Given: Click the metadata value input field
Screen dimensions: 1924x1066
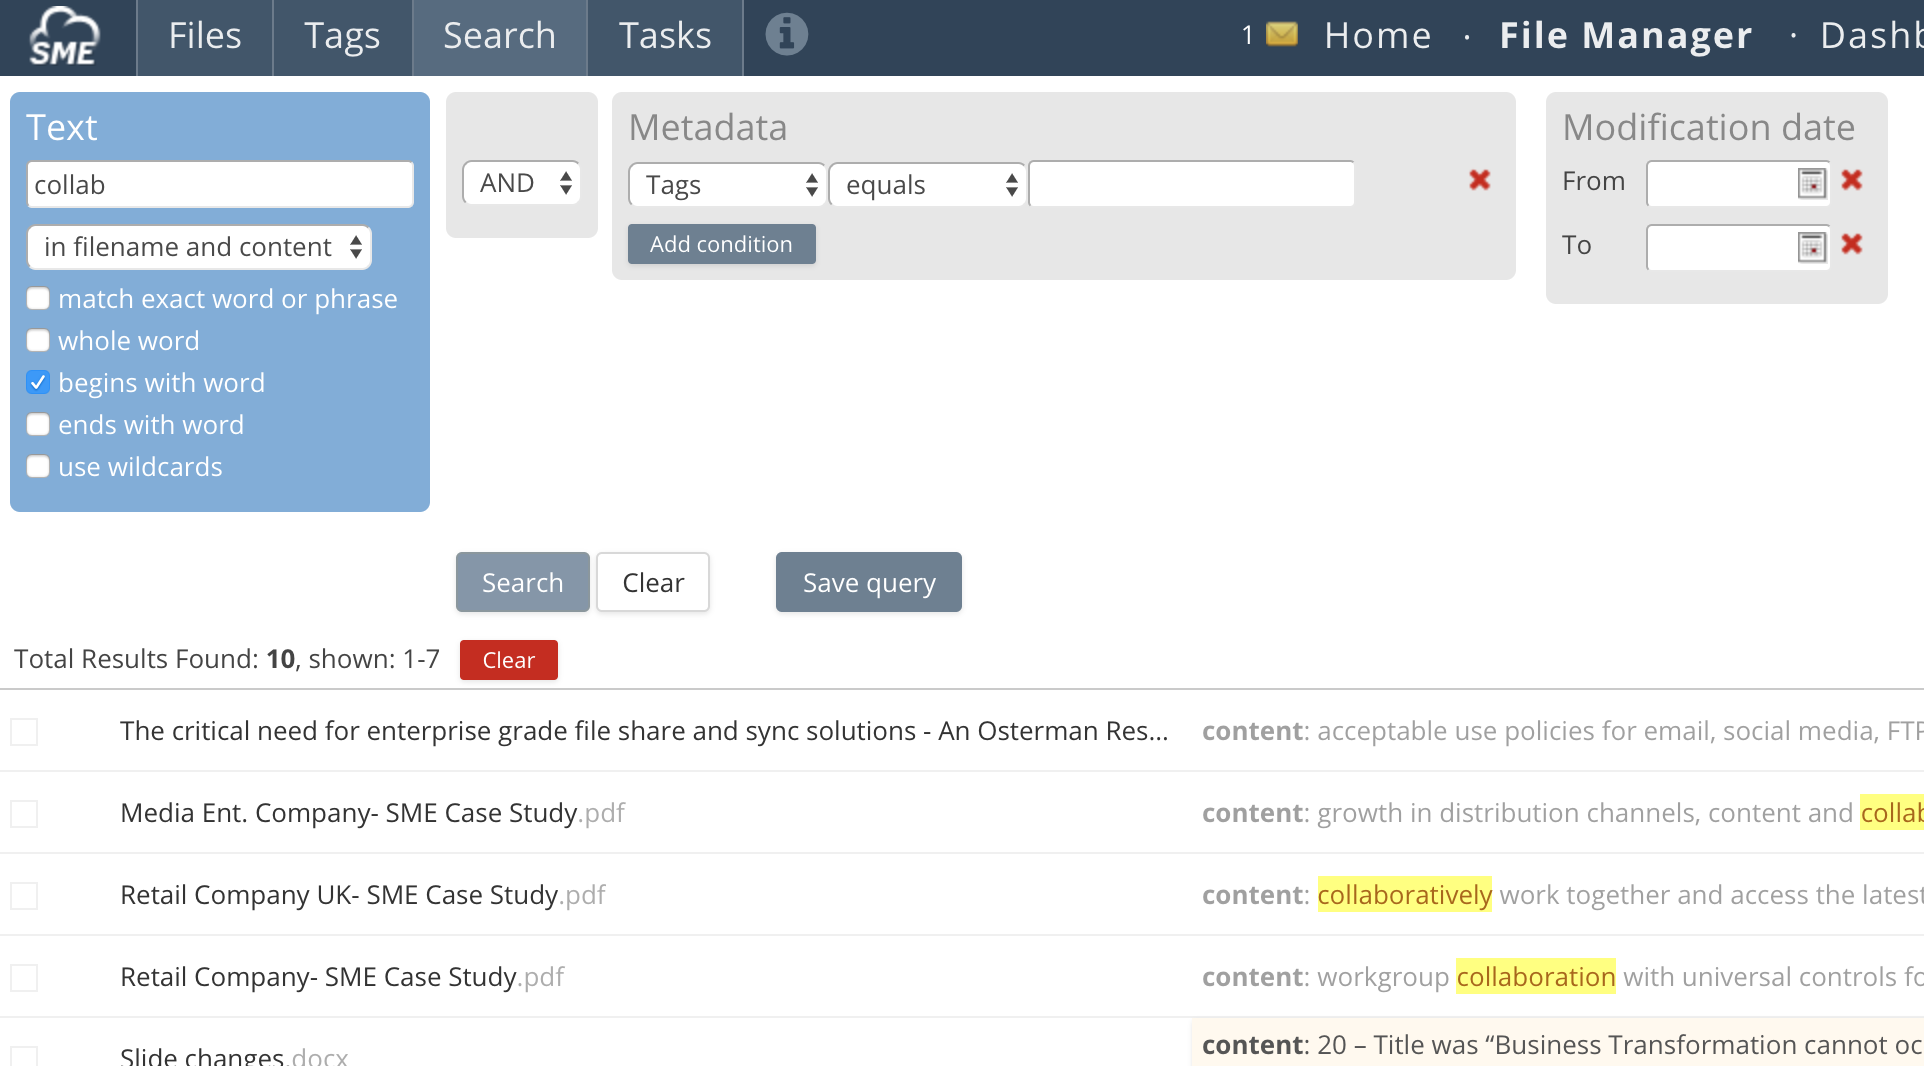Looking at the screenshot, I should tap(1191, 184).
